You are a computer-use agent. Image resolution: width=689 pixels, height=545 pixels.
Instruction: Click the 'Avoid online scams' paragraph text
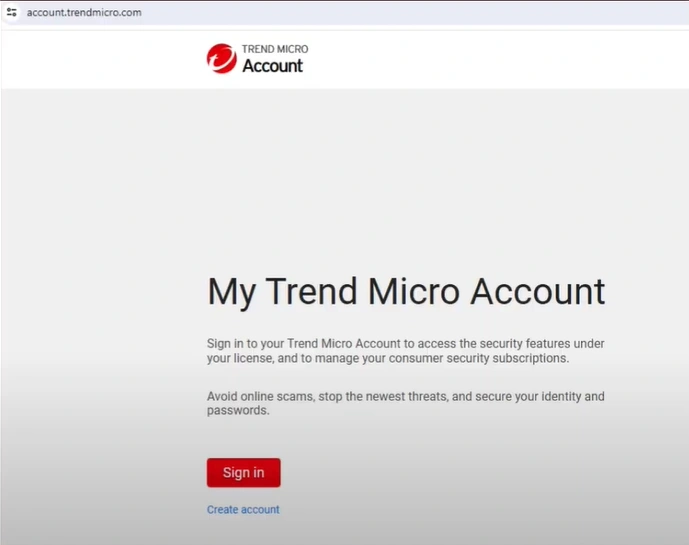(x=406, y=403)
